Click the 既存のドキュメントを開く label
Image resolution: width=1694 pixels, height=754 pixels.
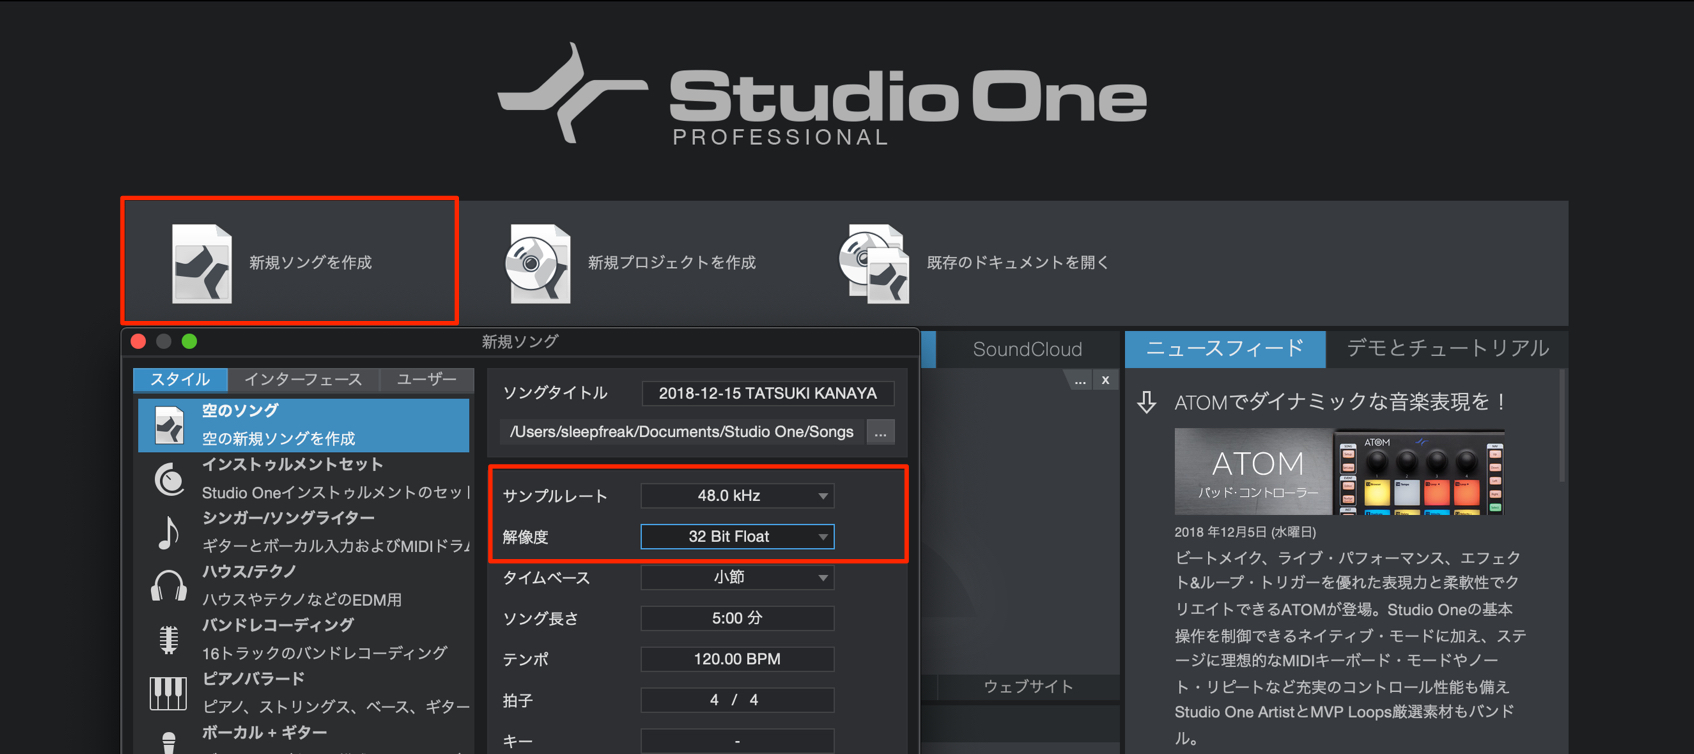pos(1018,263)
